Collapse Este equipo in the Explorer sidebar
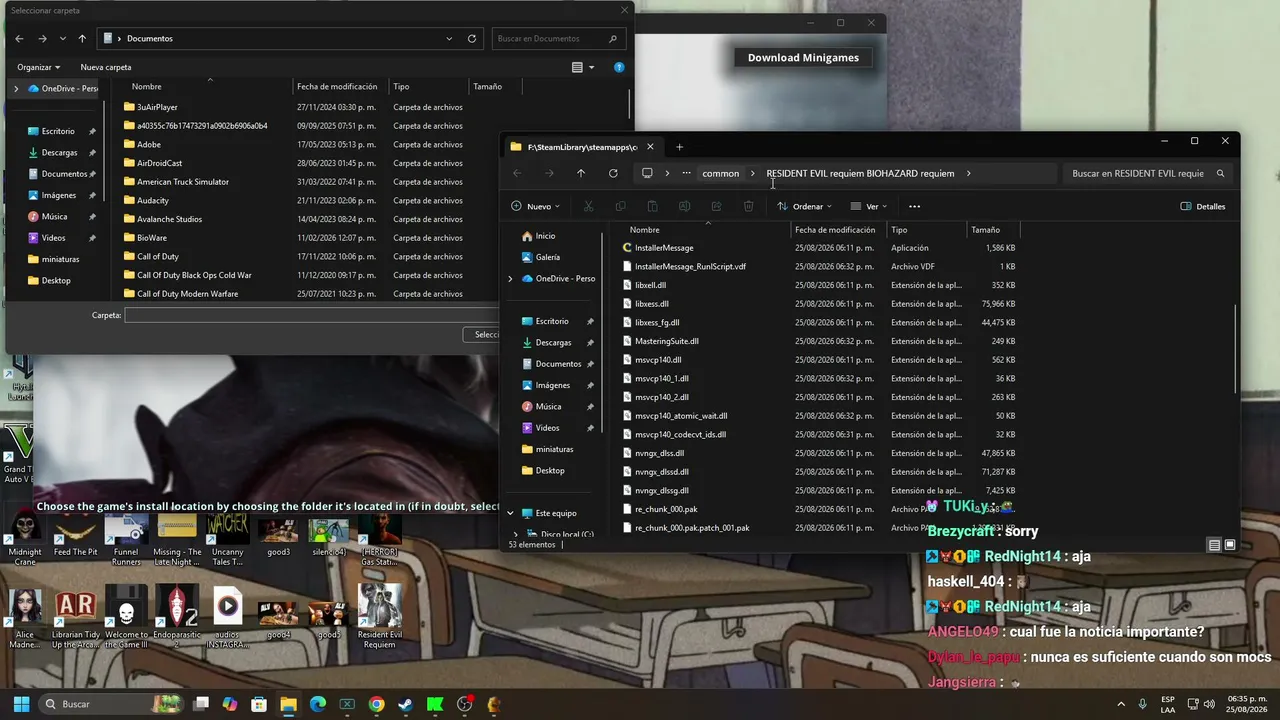The image size is (1280, 720). click(x=510, y=513)
